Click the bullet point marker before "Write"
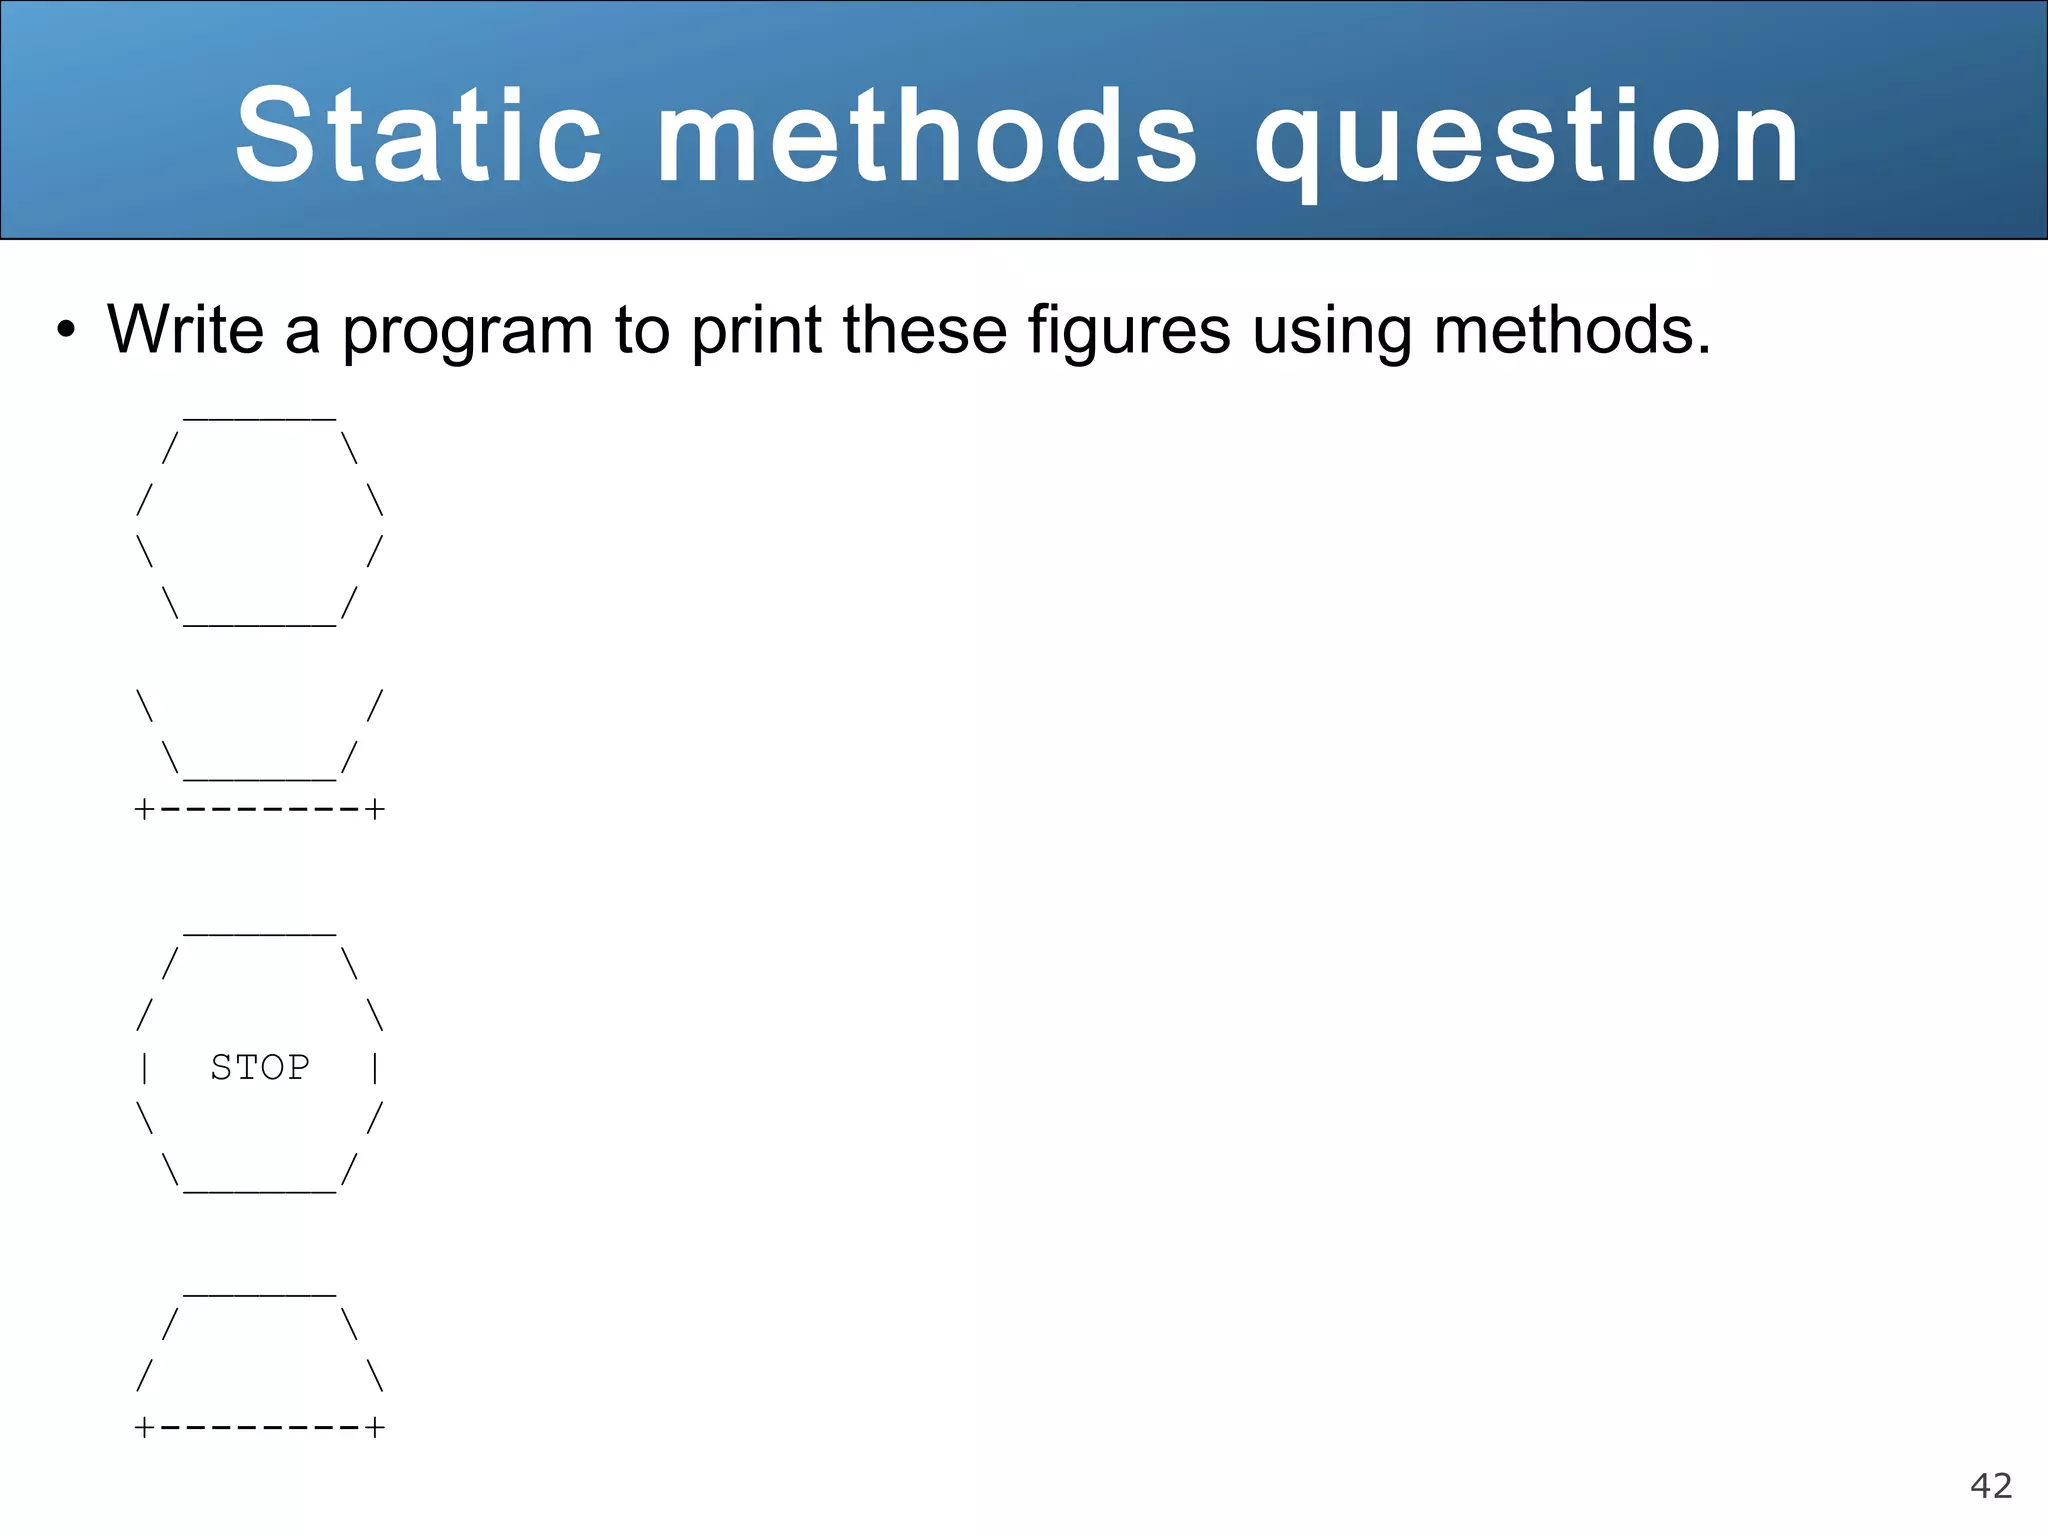Image resolution: width=2048 pixels, height=1536 pixels. point(66,330)
